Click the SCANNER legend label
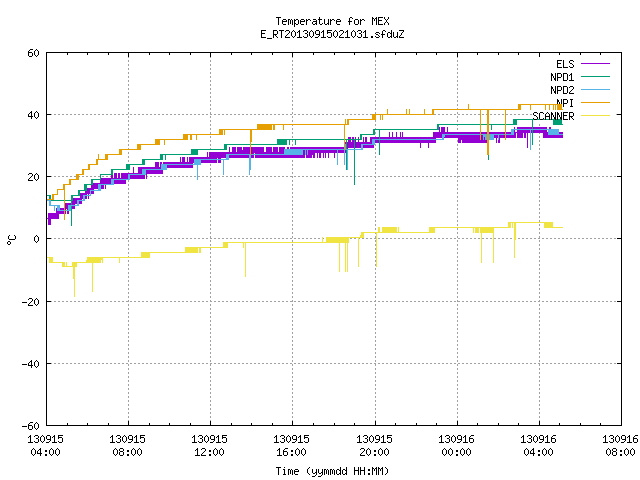The height and width of the screenshot is (480, 640). click(553, 116)
